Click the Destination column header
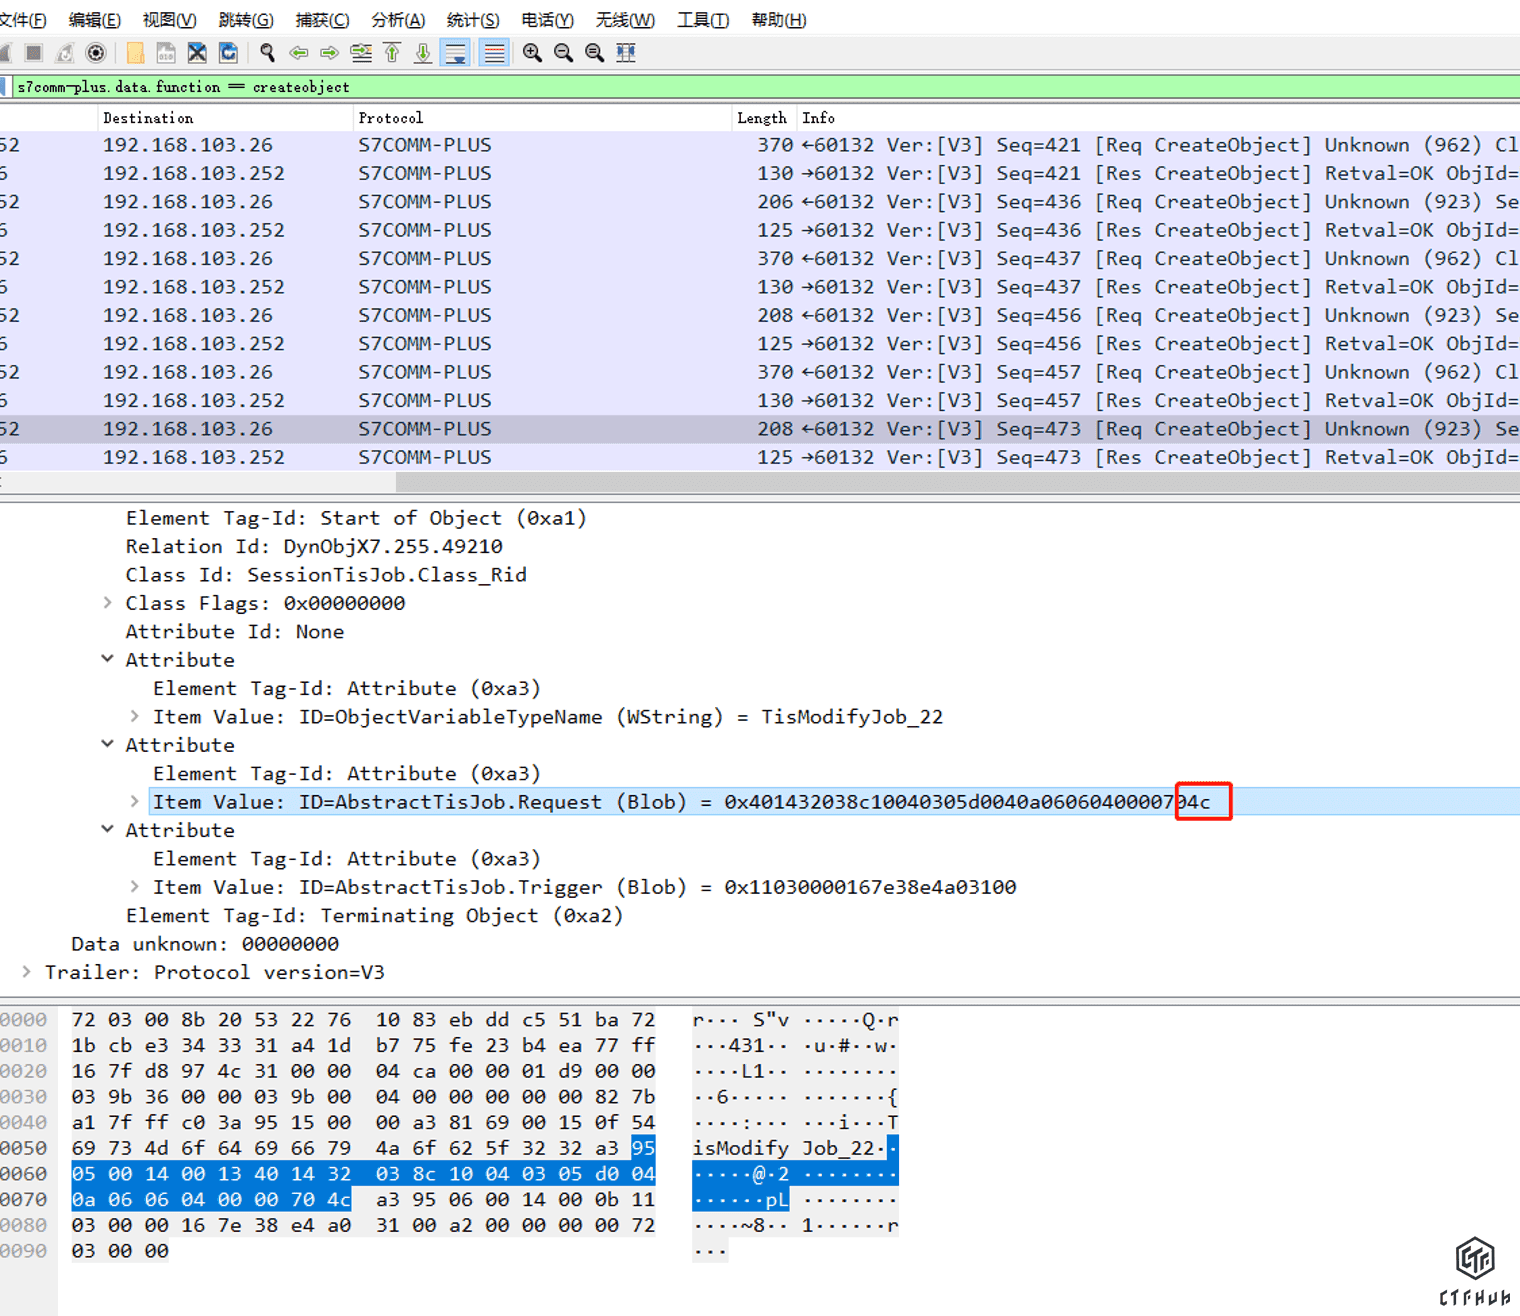This screenshot has width=1520, height=1316. coord(148,118)
